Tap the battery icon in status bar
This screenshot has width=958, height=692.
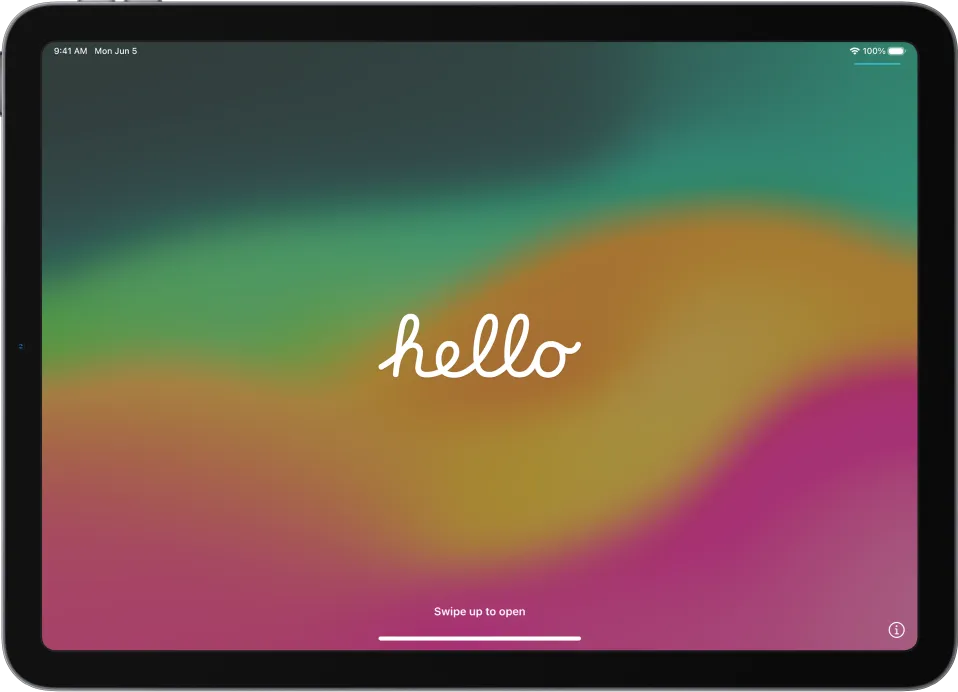pos(896,51)
